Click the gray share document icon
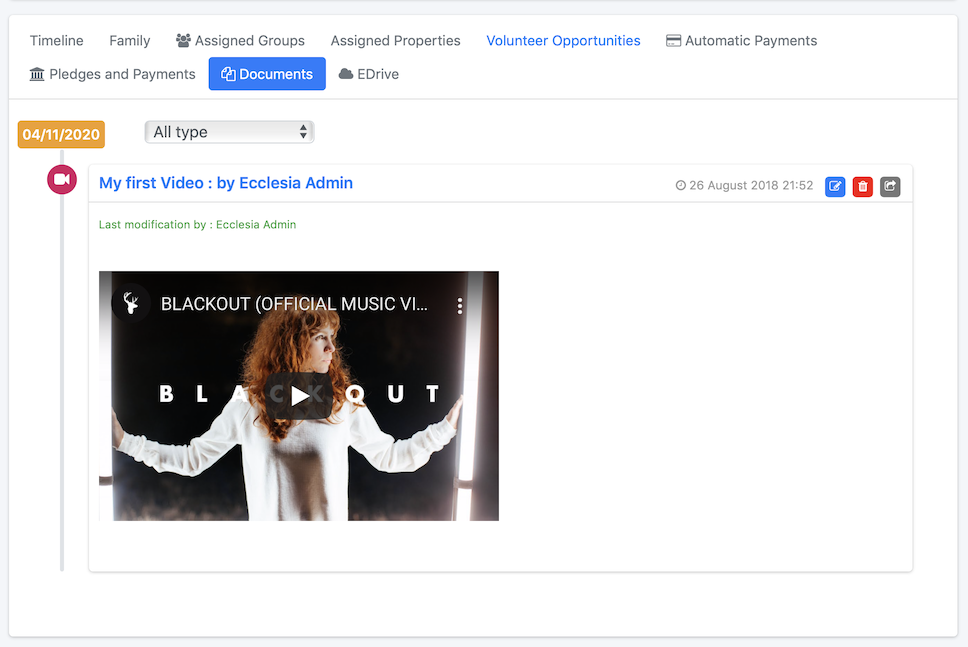Image resolution: width=968 pixels, height=647 pixels. point(890,186)
